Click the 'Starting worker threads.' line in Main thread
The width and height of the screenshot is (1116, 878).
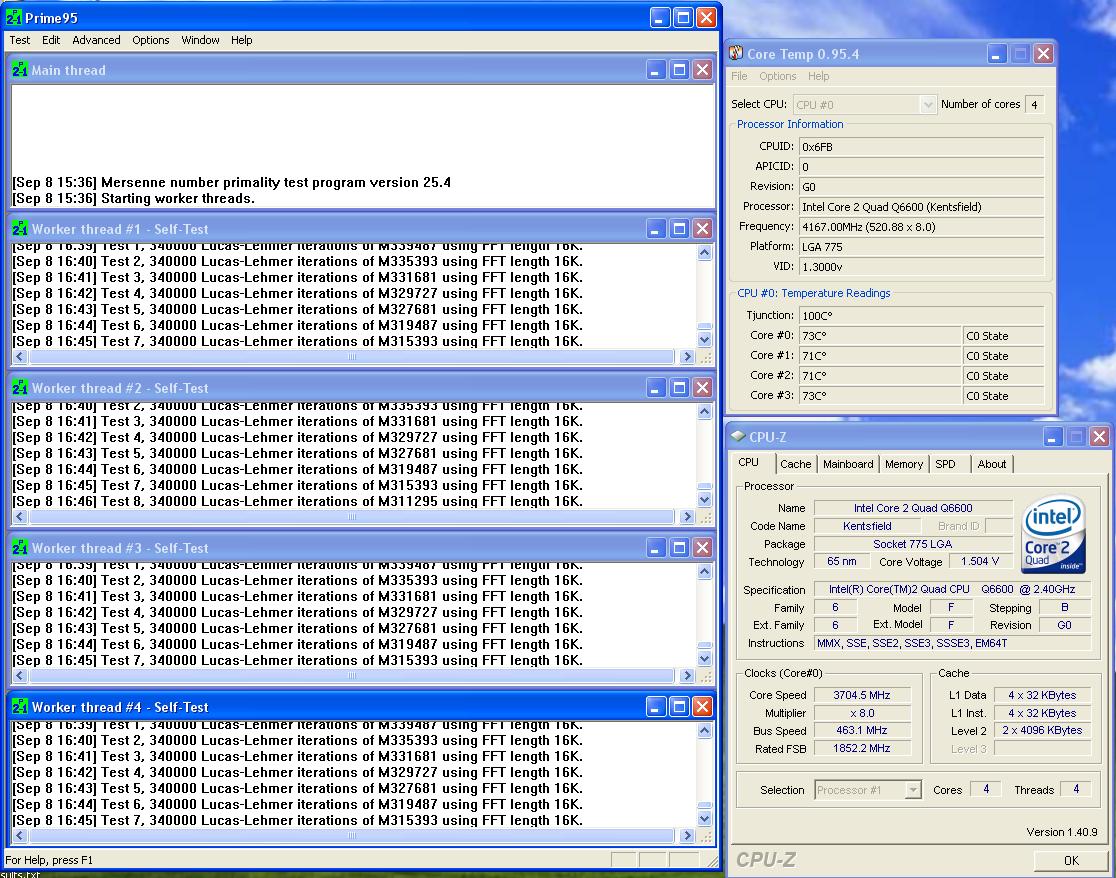(x=134, y=199)
